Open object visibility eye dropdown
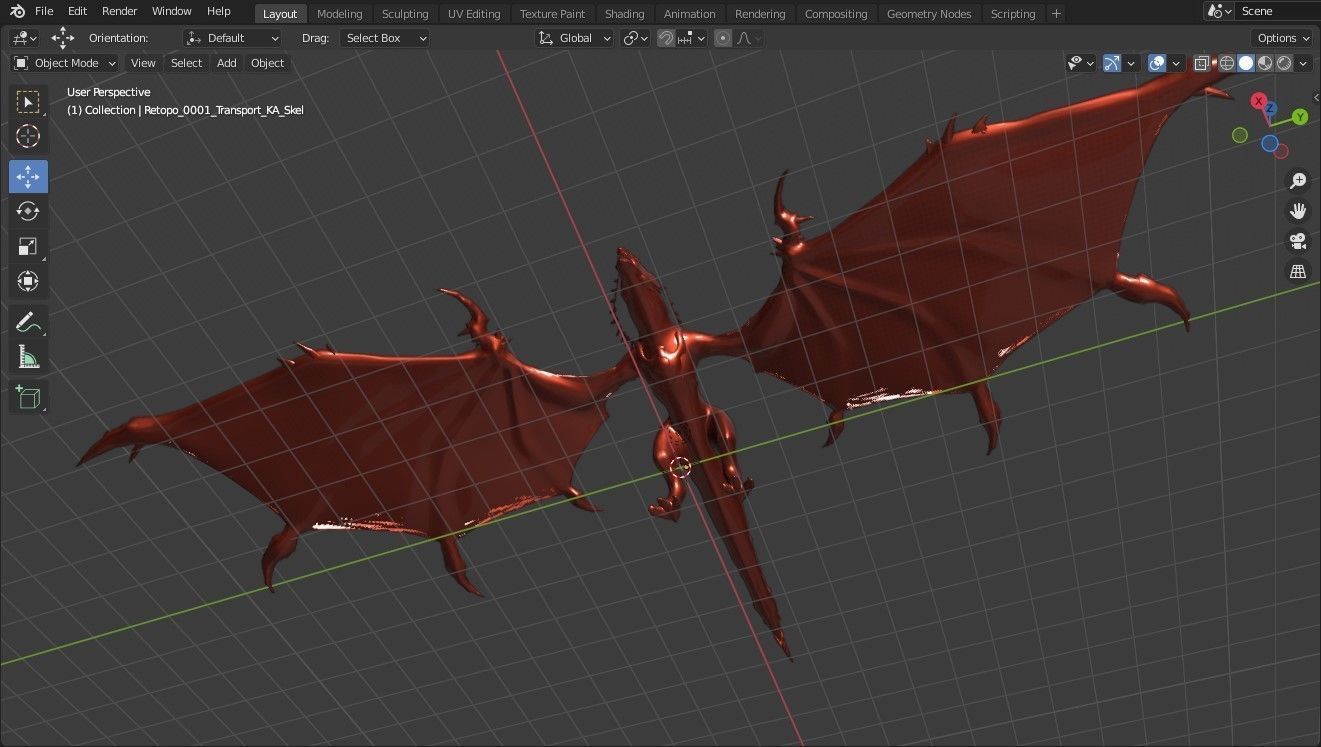The image size is (1321, 747). tap(1081, 63)
